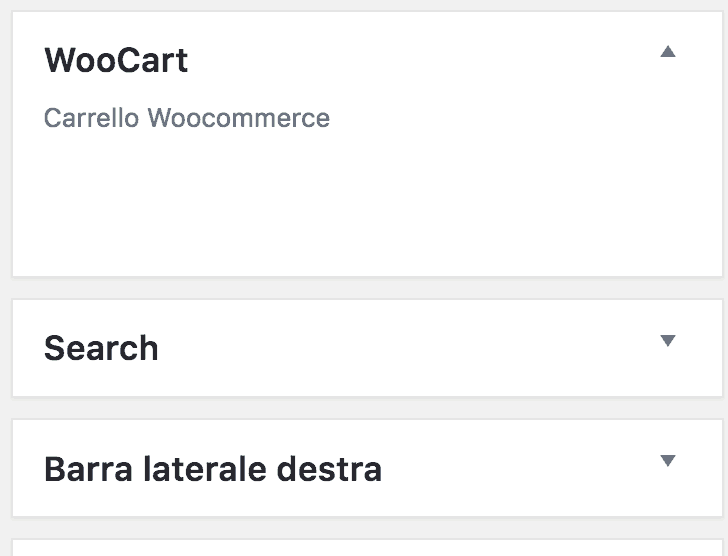728x556 pixels.
Task: Click the WooCart heading text
Action: coord(116,61)
